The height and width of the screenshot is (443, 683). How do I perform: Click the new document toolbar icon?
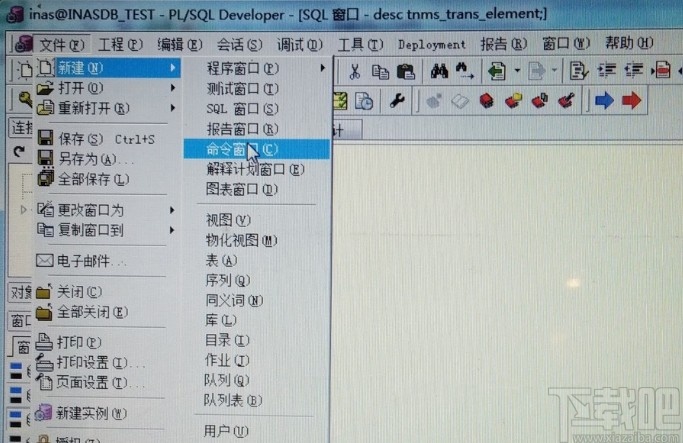[x=24, y=69]
